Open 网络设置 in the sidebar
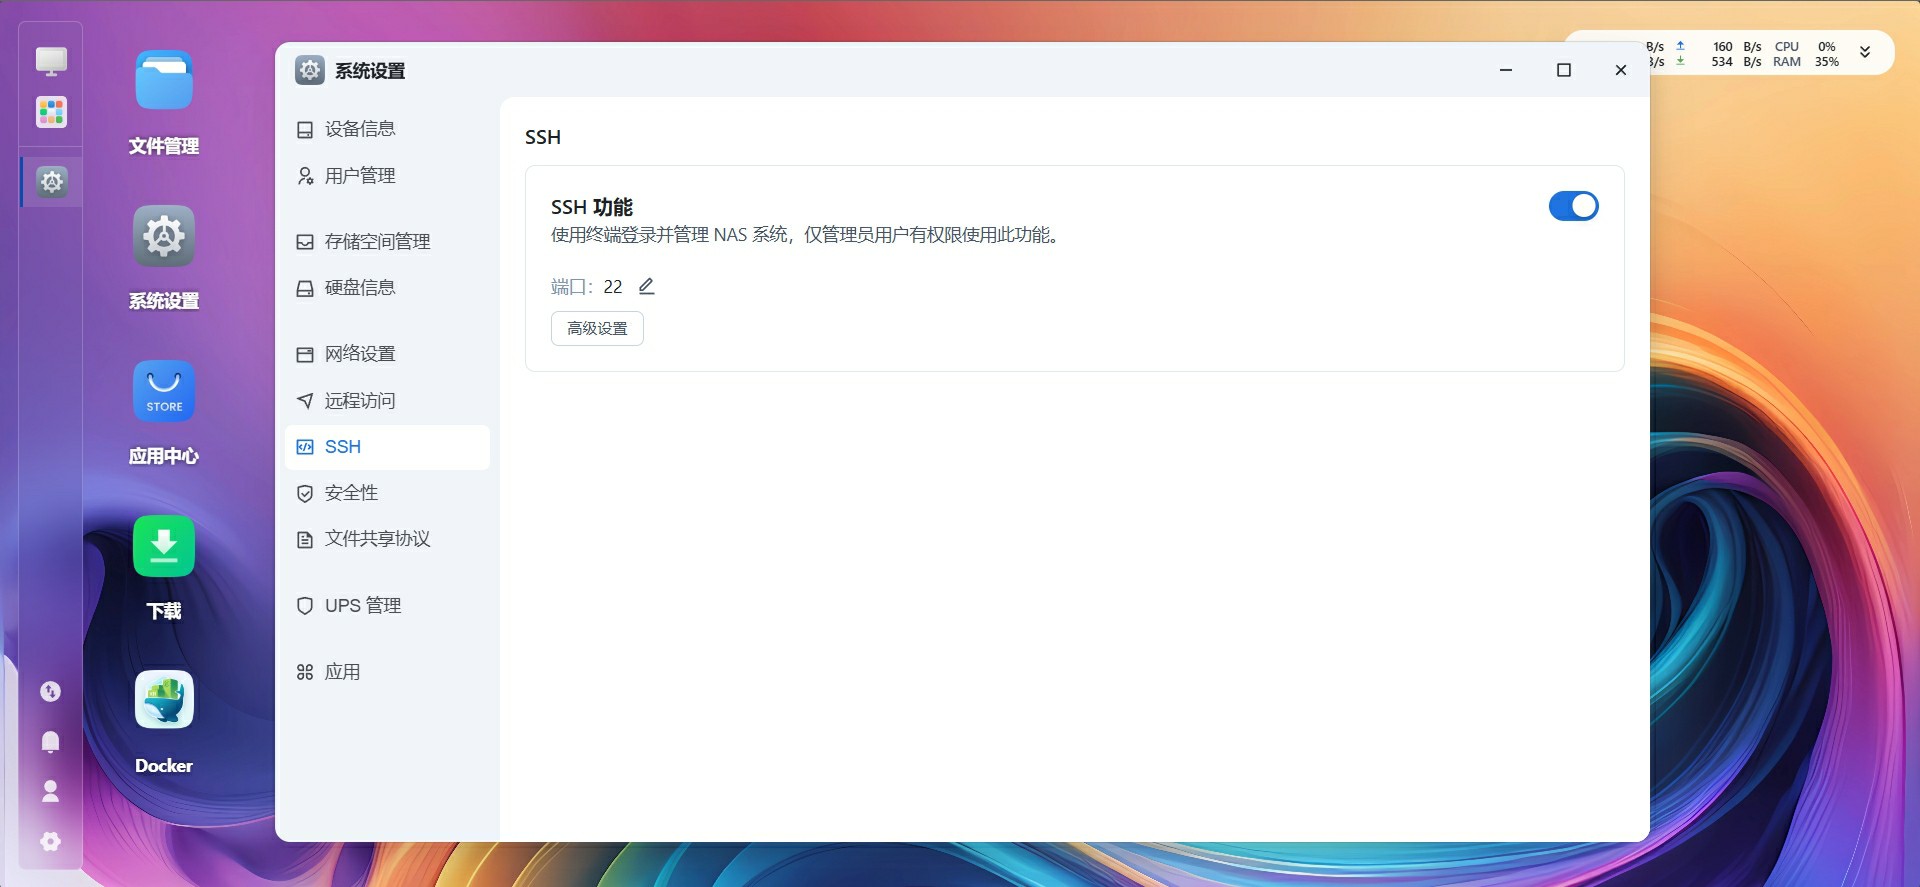The height and width of the screenshot is (887, 1920). [x=359, y=354]
